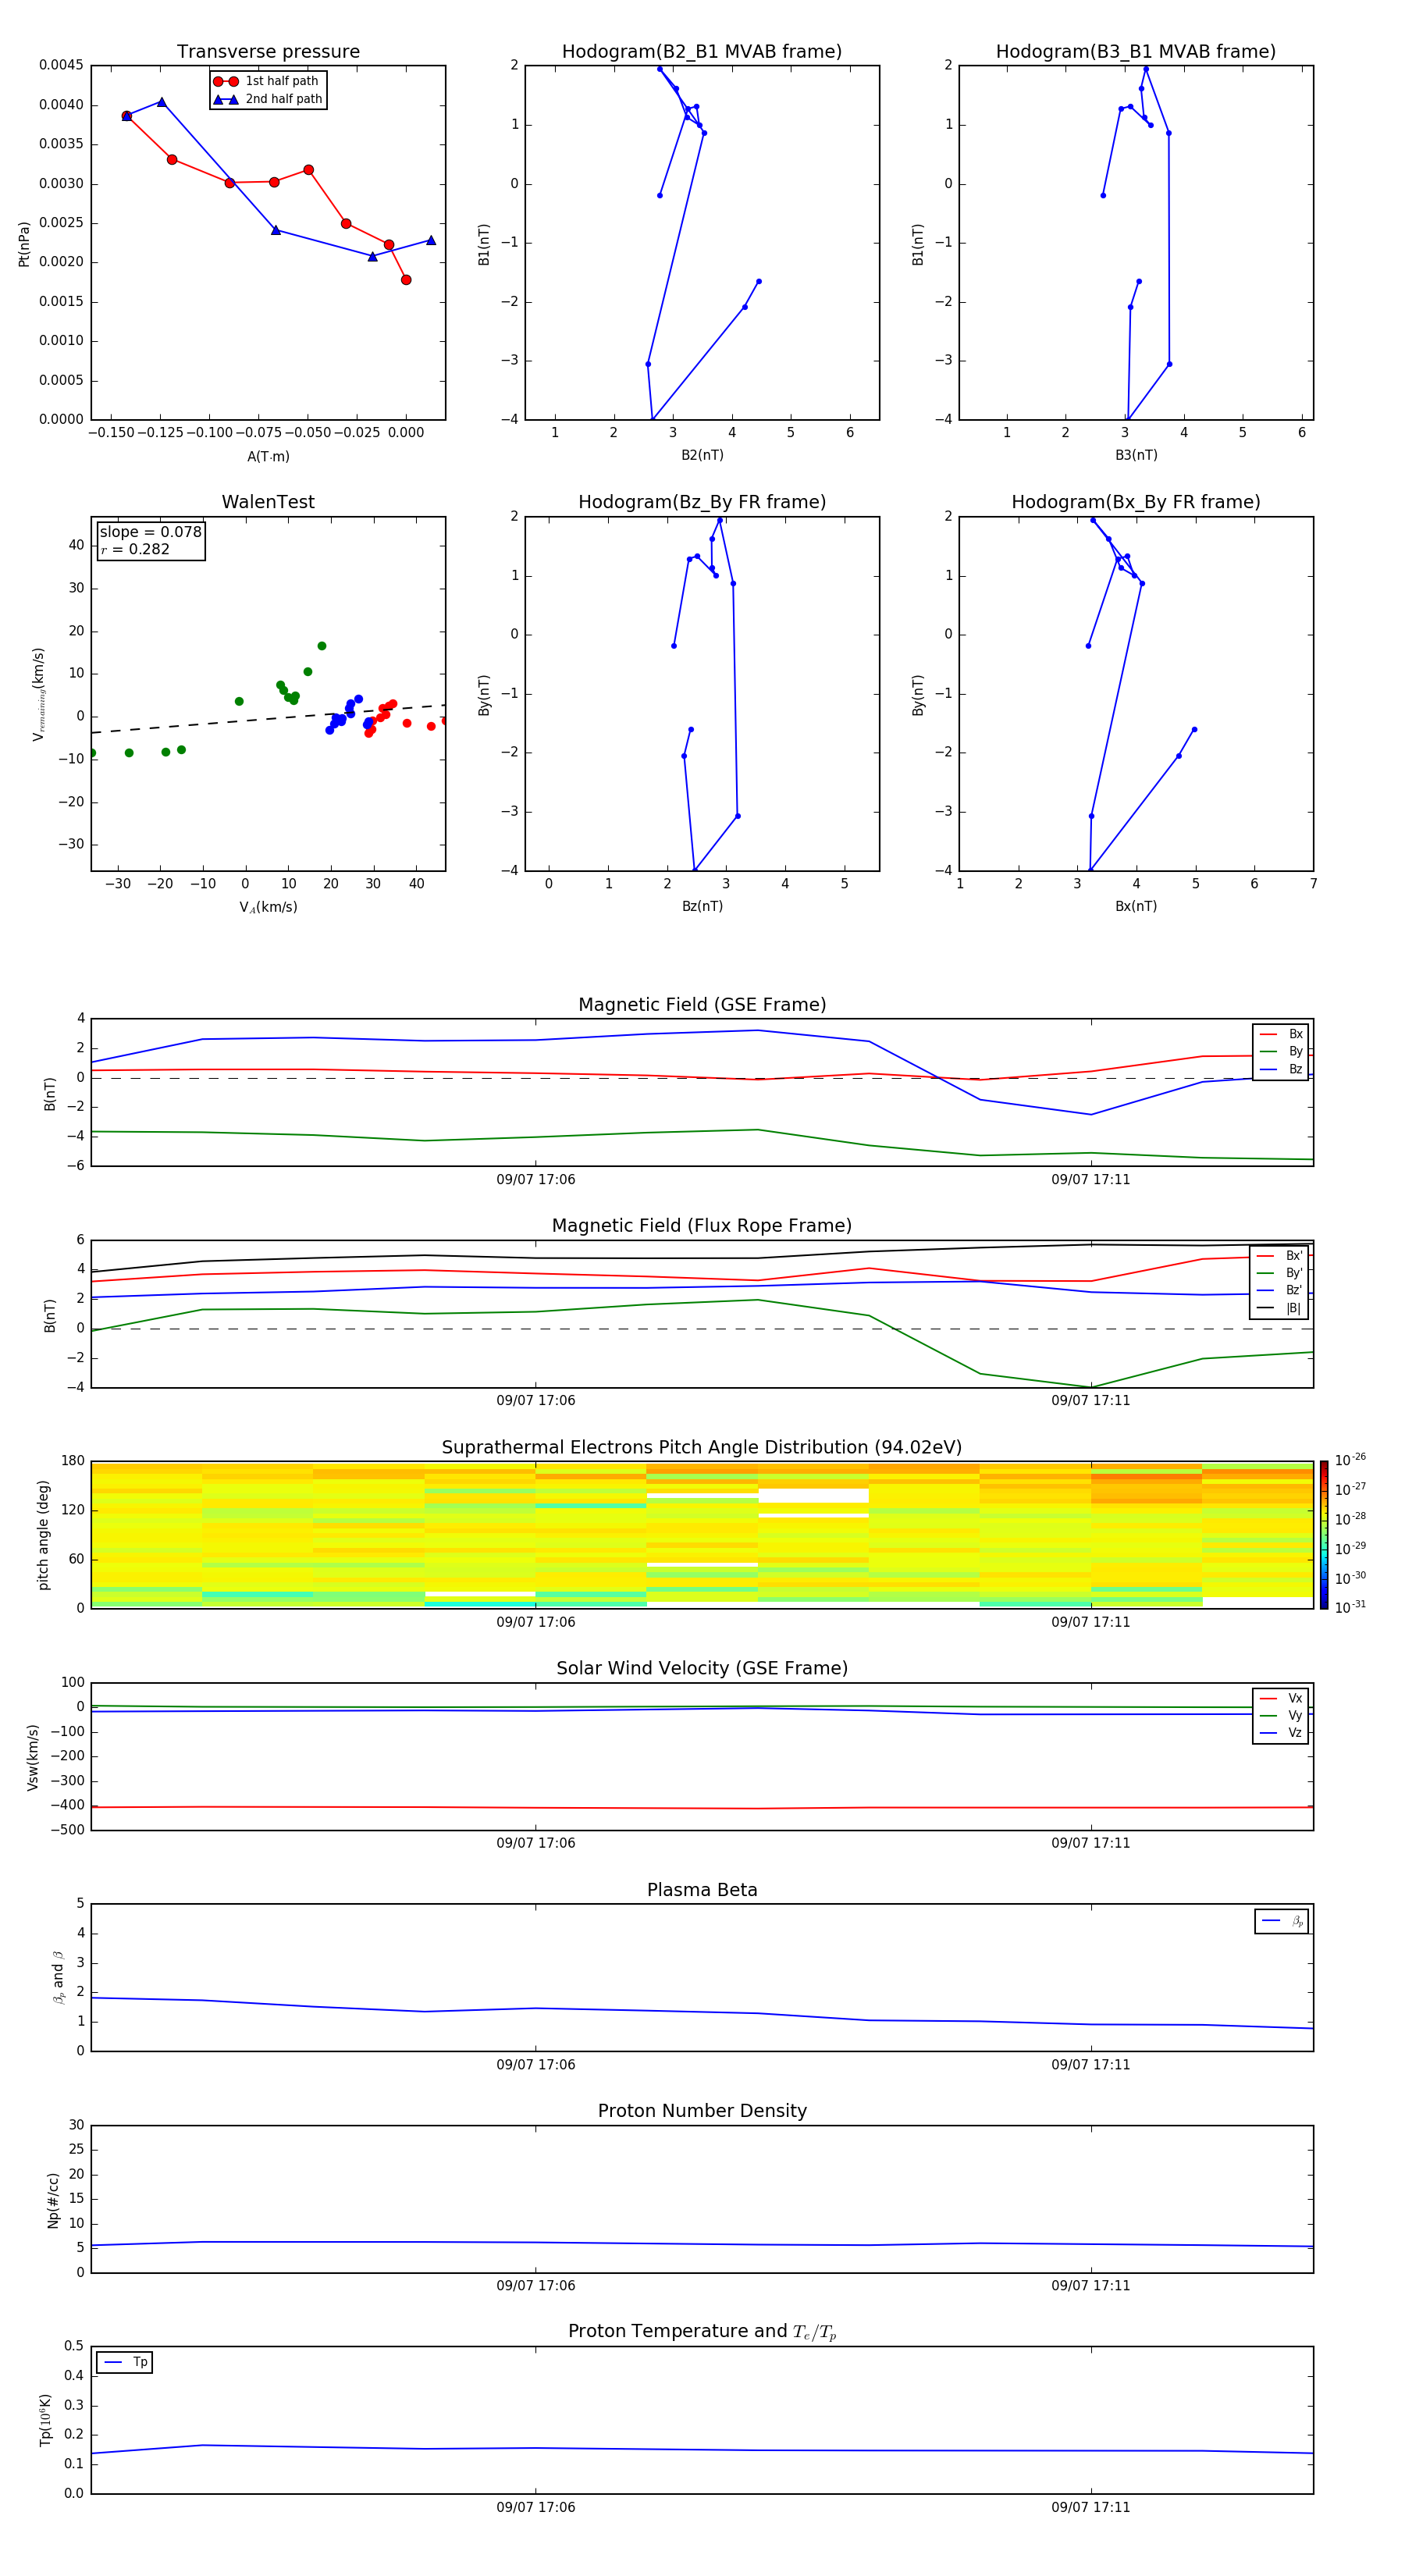Select "1st half path" legend entry
Viewport: 1405px width, 2576px height.
[266, 81]
